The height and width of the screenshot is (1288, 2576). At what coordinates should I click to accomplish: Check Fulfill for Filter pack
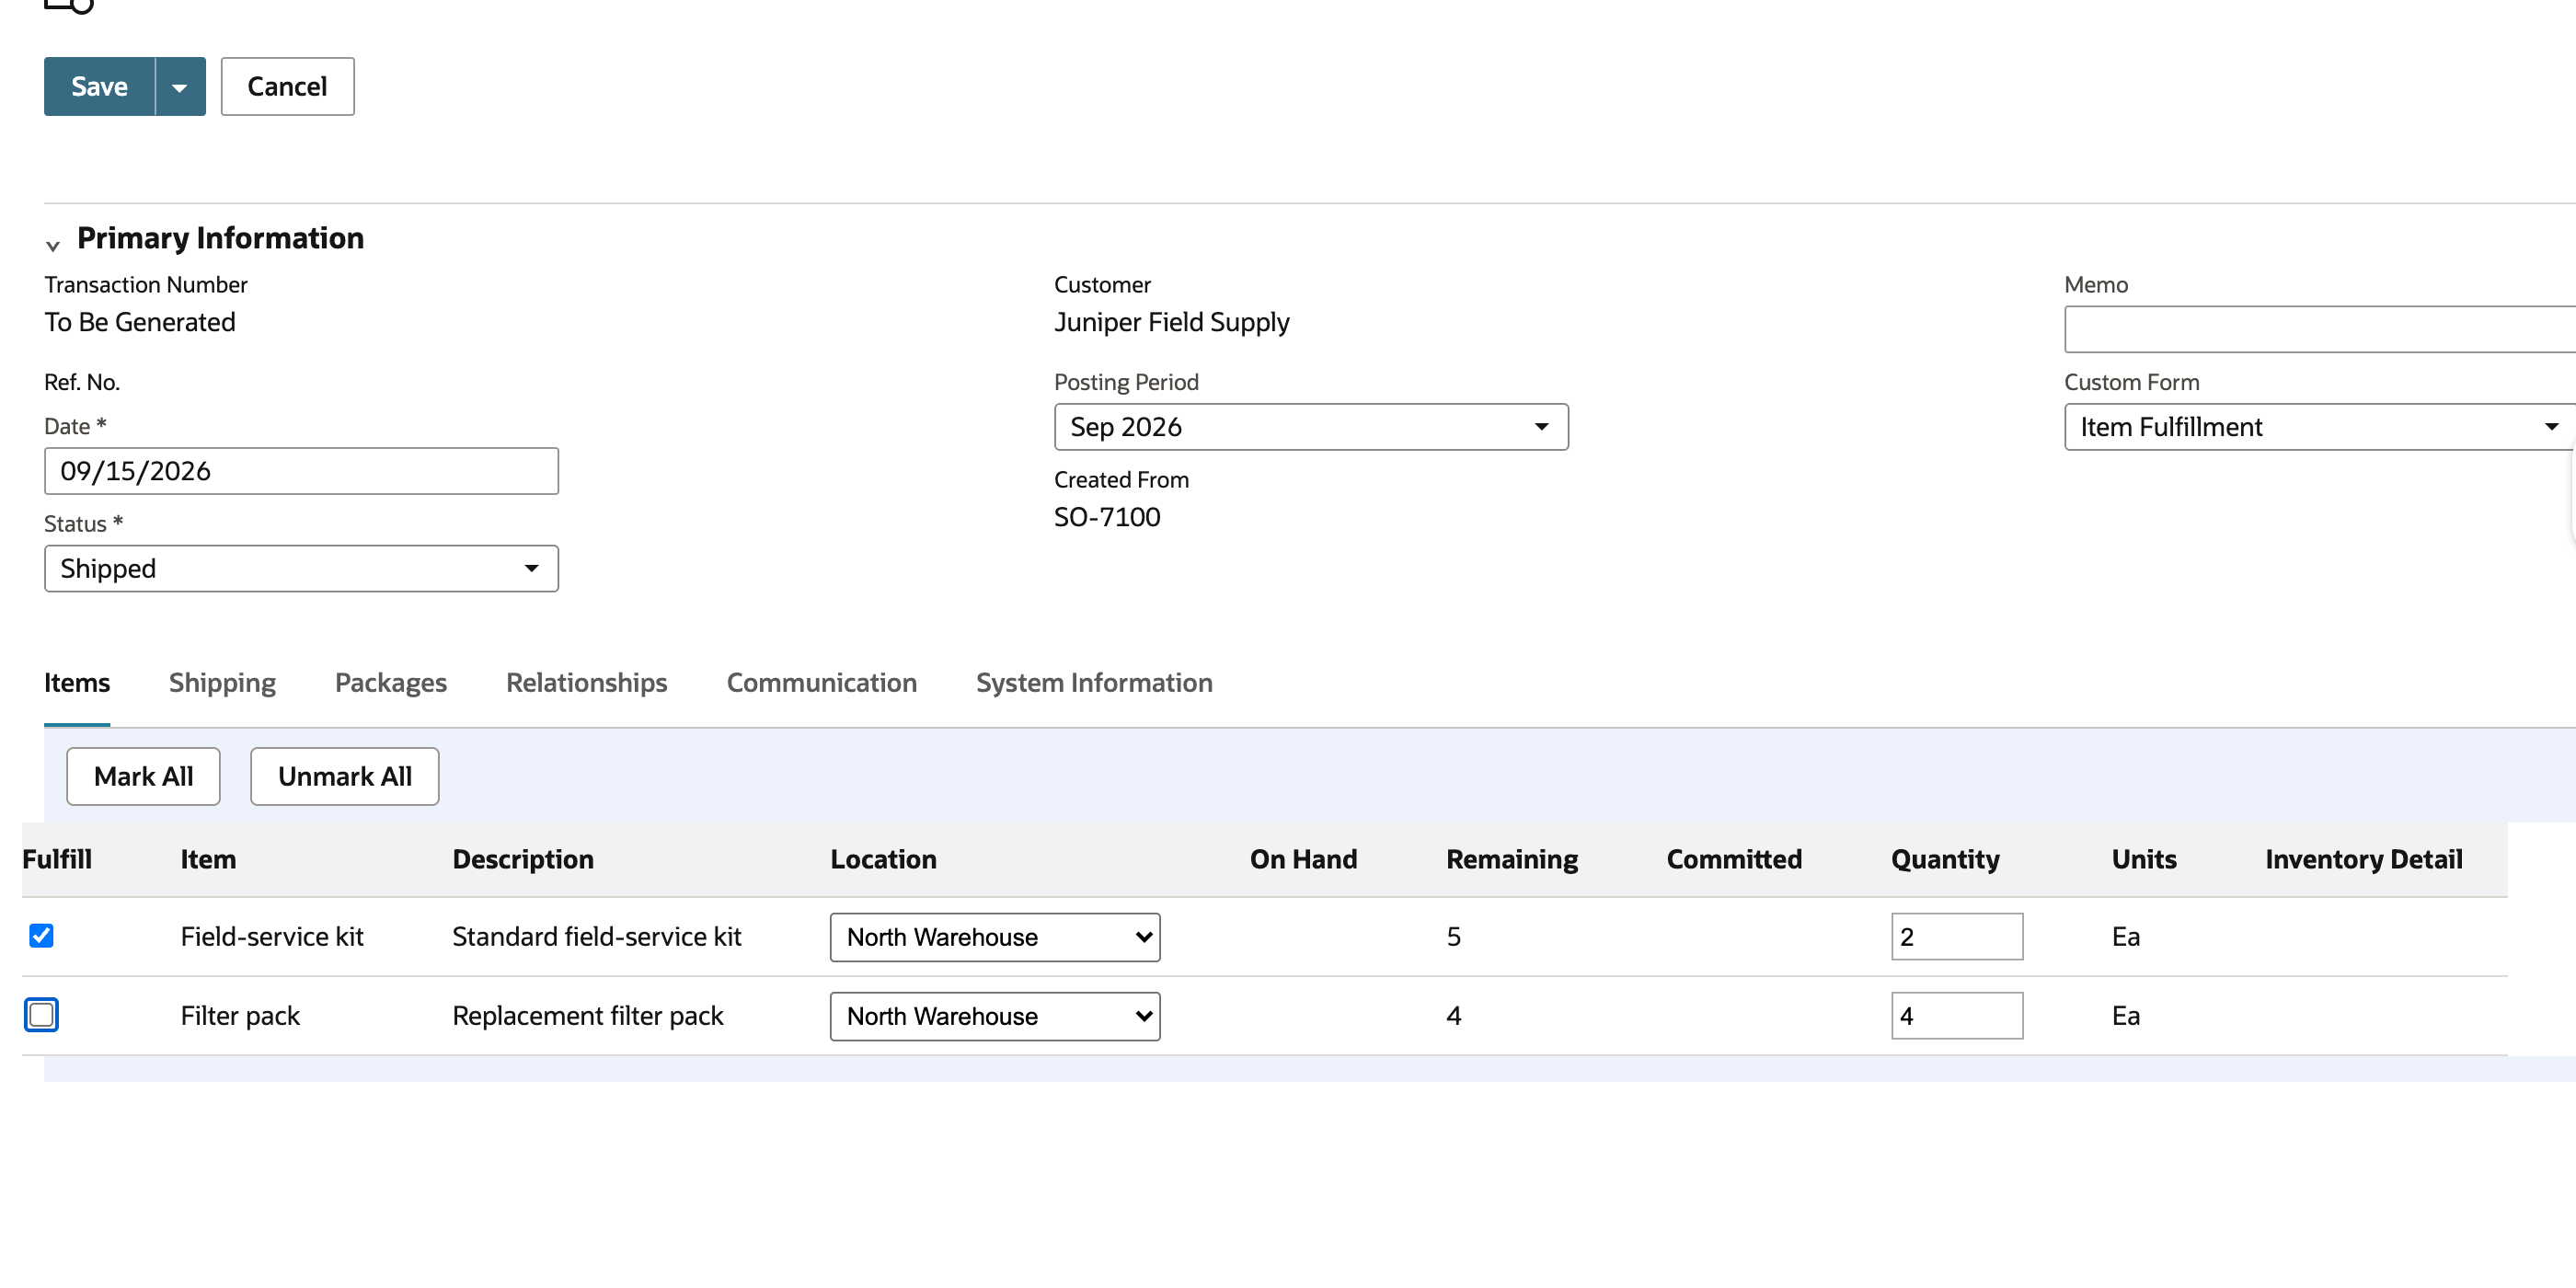(41, 1015)
